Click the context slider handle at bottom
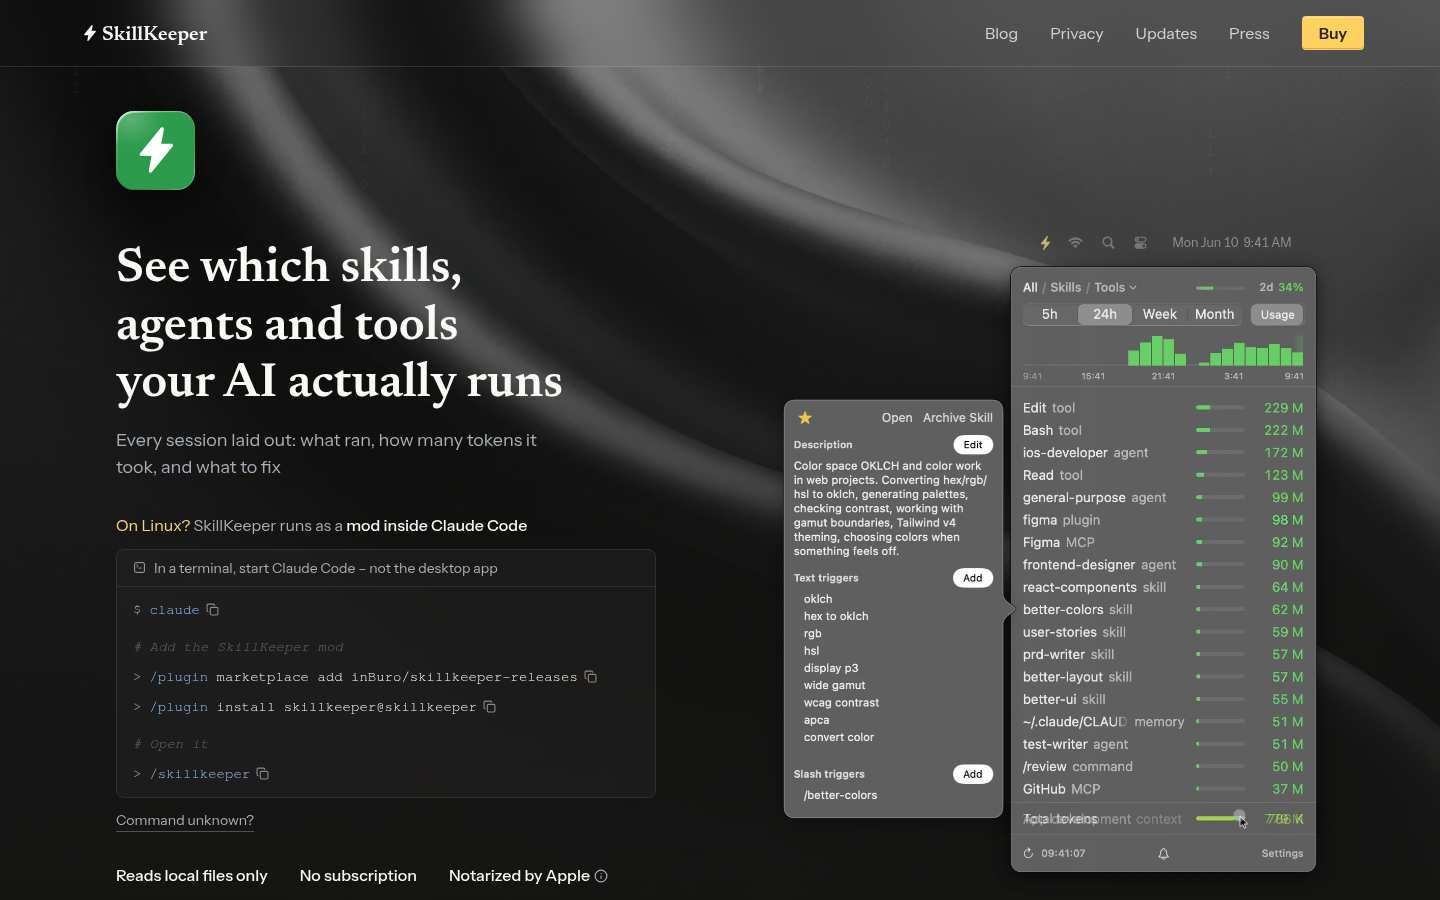This screenshot has width=1440, height=900. coord(1240,817)
